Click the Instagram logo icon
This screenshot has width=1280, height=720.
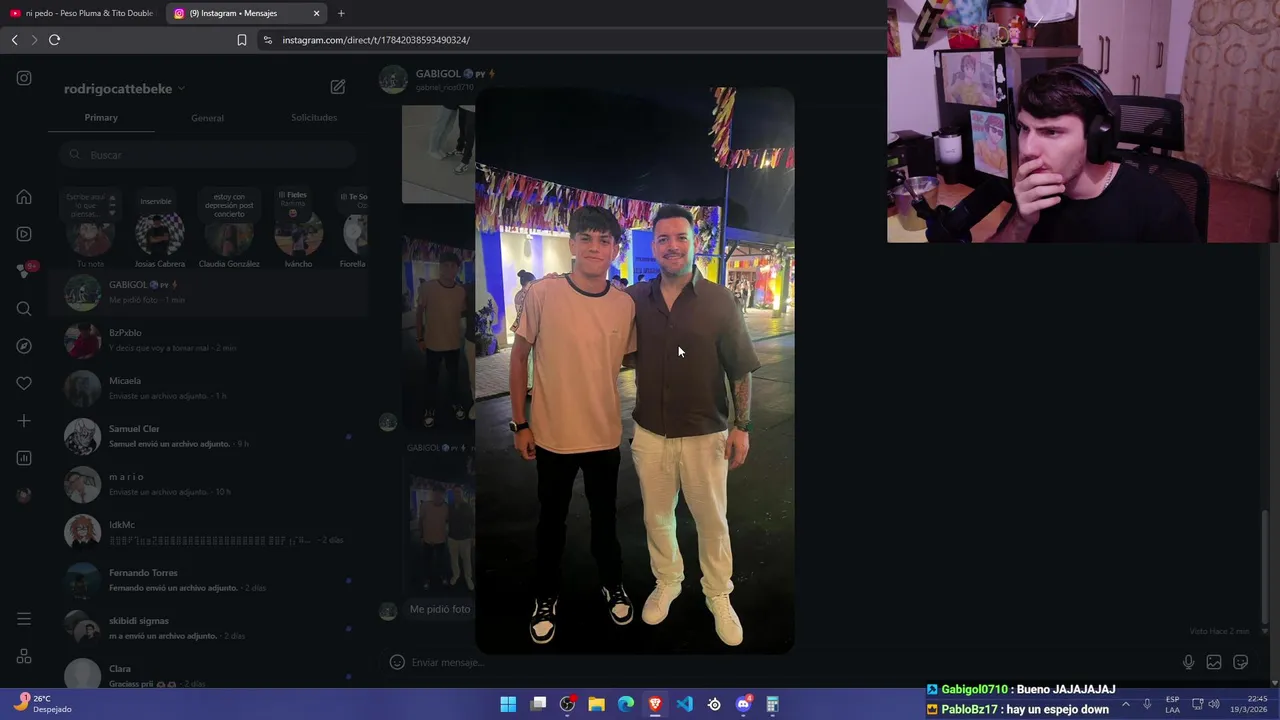tap(24, 78)
